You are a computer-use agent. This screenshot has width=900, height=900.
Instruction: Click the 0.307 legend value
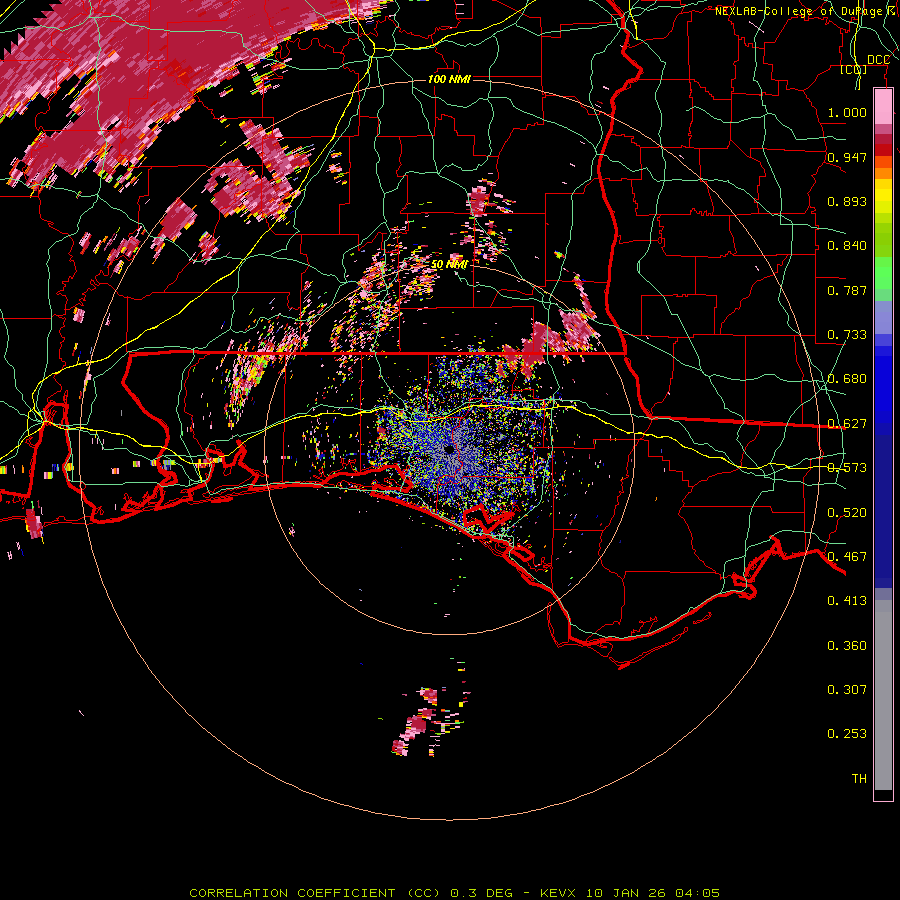click(847, 689)
